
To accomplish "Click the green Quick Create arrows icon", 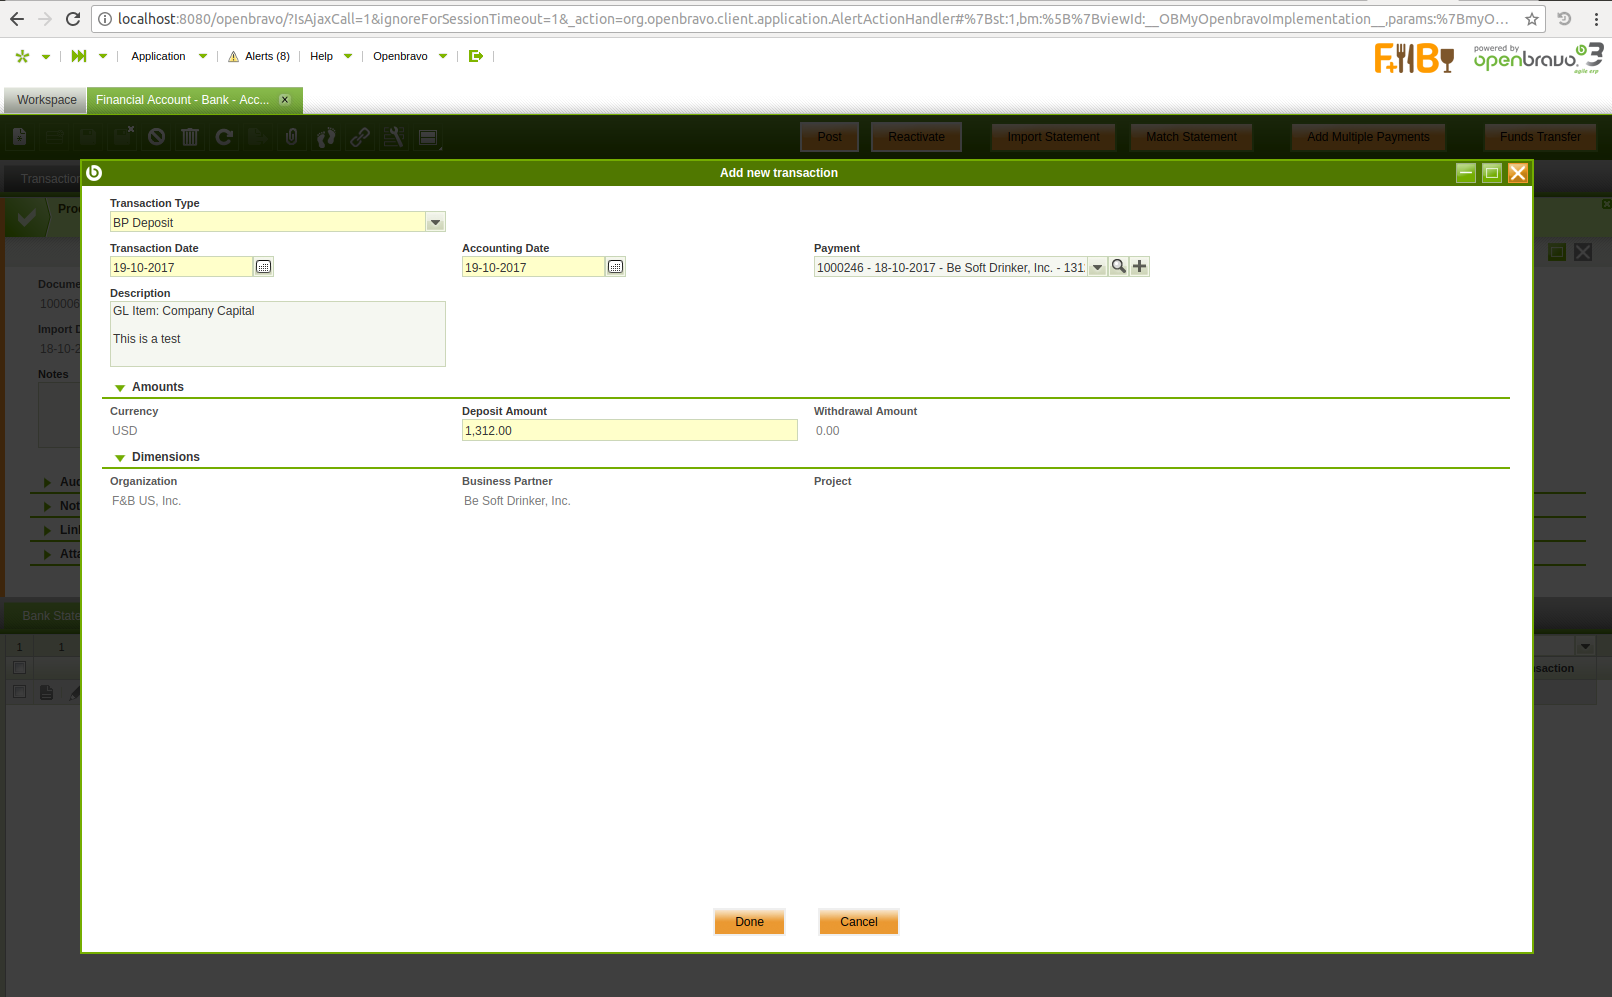I will tap(79, 56).
